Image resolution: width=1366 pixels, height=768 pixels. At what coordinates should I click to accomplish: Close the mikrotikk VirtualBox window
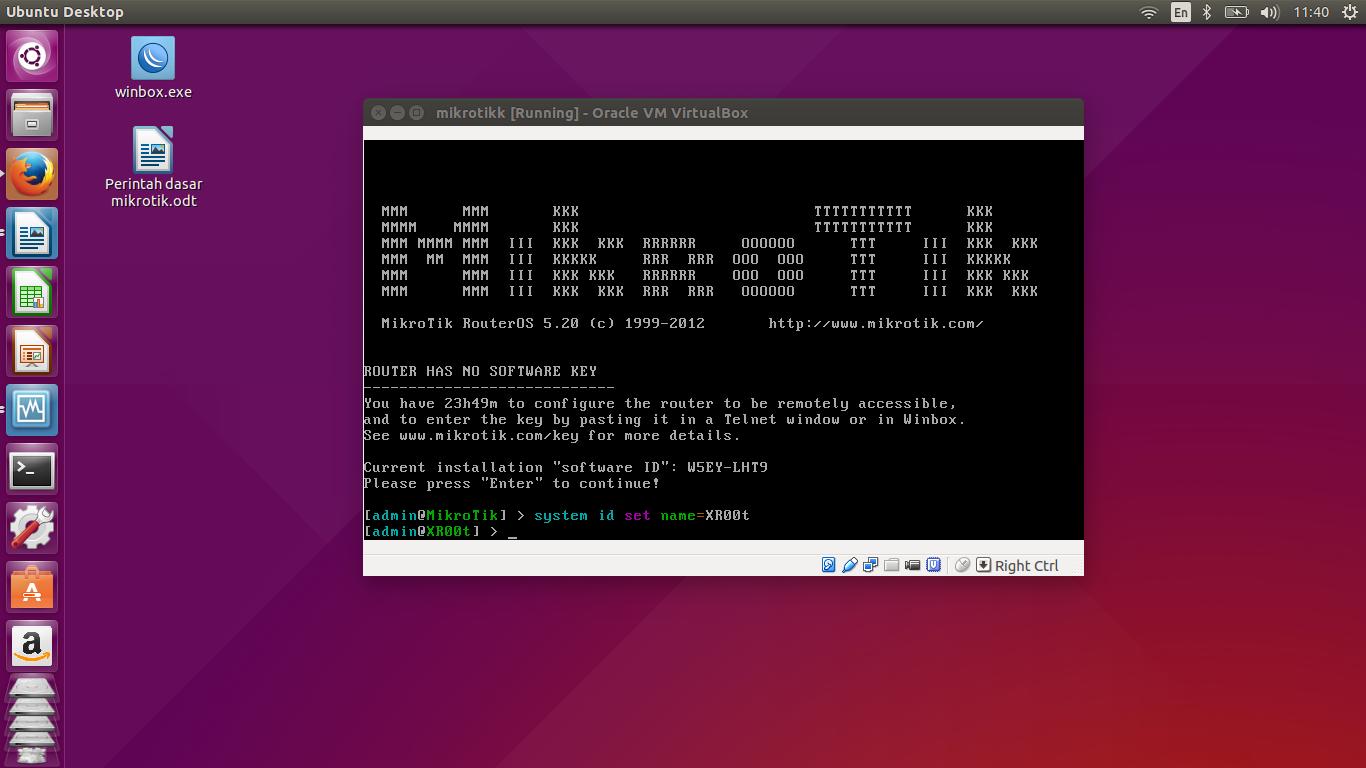pos(378,113)
